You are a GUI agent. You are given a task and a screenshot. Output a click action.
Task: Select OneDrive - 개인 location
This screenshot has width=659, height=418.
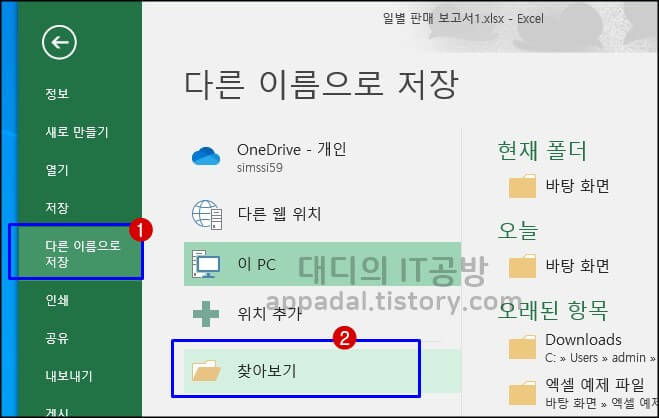[322, 157]
